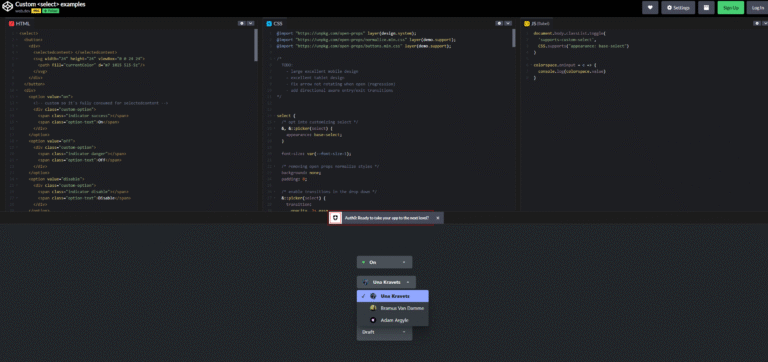
Task: Click arrow icon on the Draft select
Action: click(404, 332)
